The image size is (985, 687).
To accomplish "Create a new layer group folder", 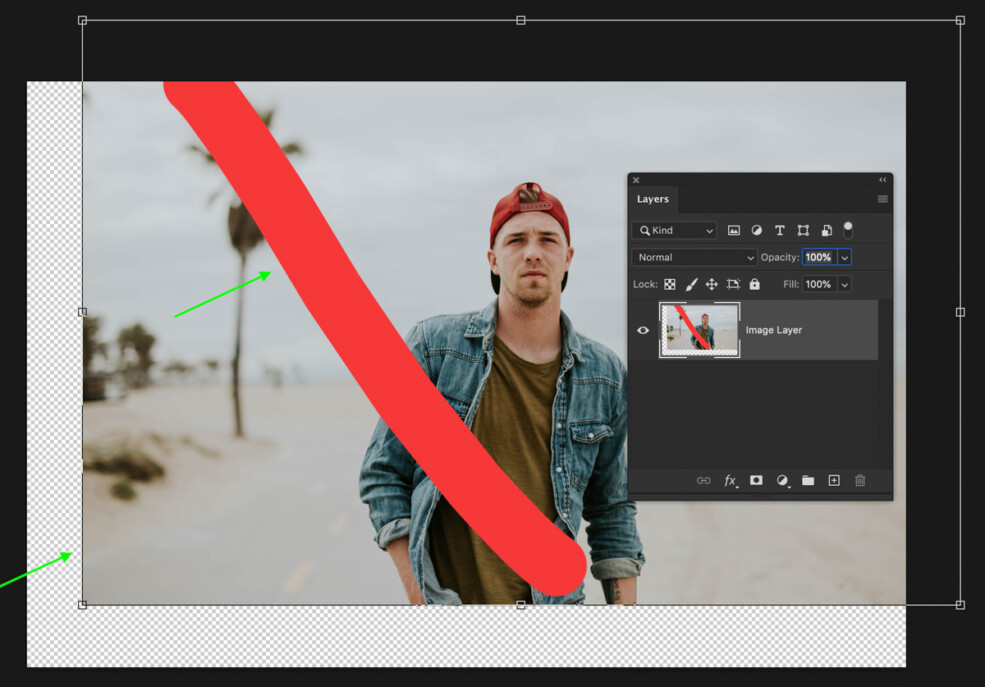I will [808, 480].
